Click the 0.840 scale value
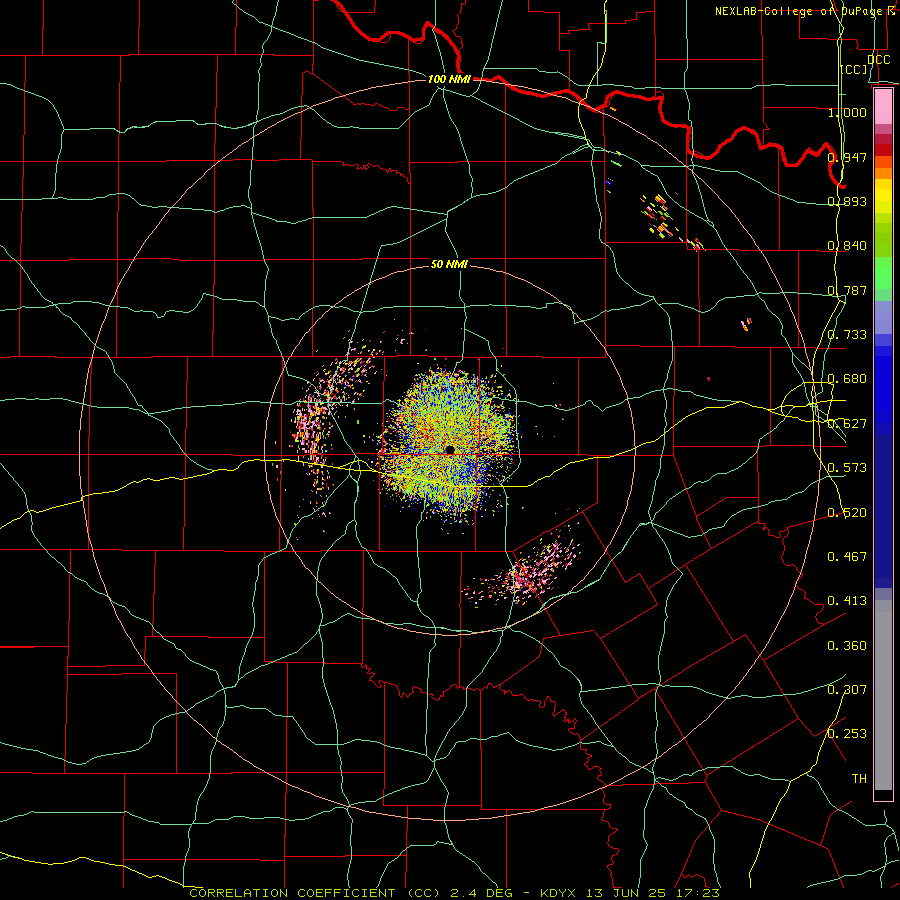Screen dimensions: 900x900 tap(847, 246)
